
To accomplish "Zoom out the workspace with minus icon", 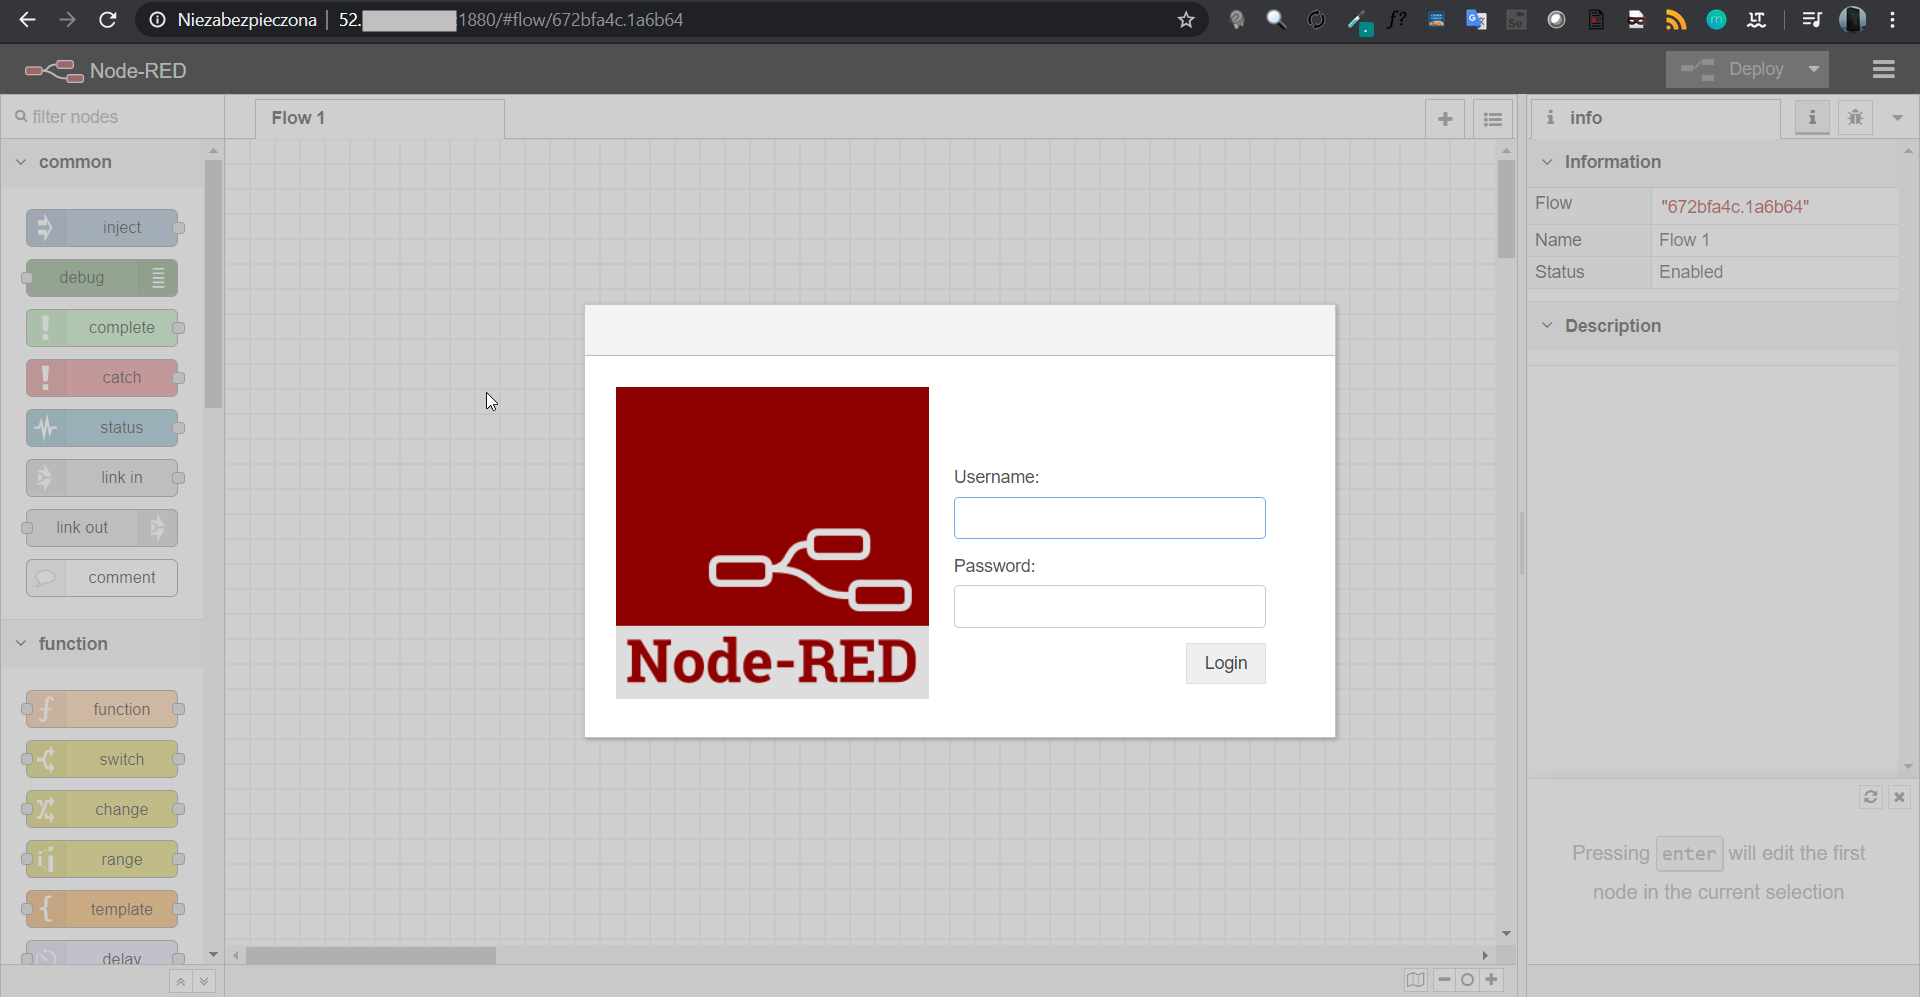I will [1444, 980].
